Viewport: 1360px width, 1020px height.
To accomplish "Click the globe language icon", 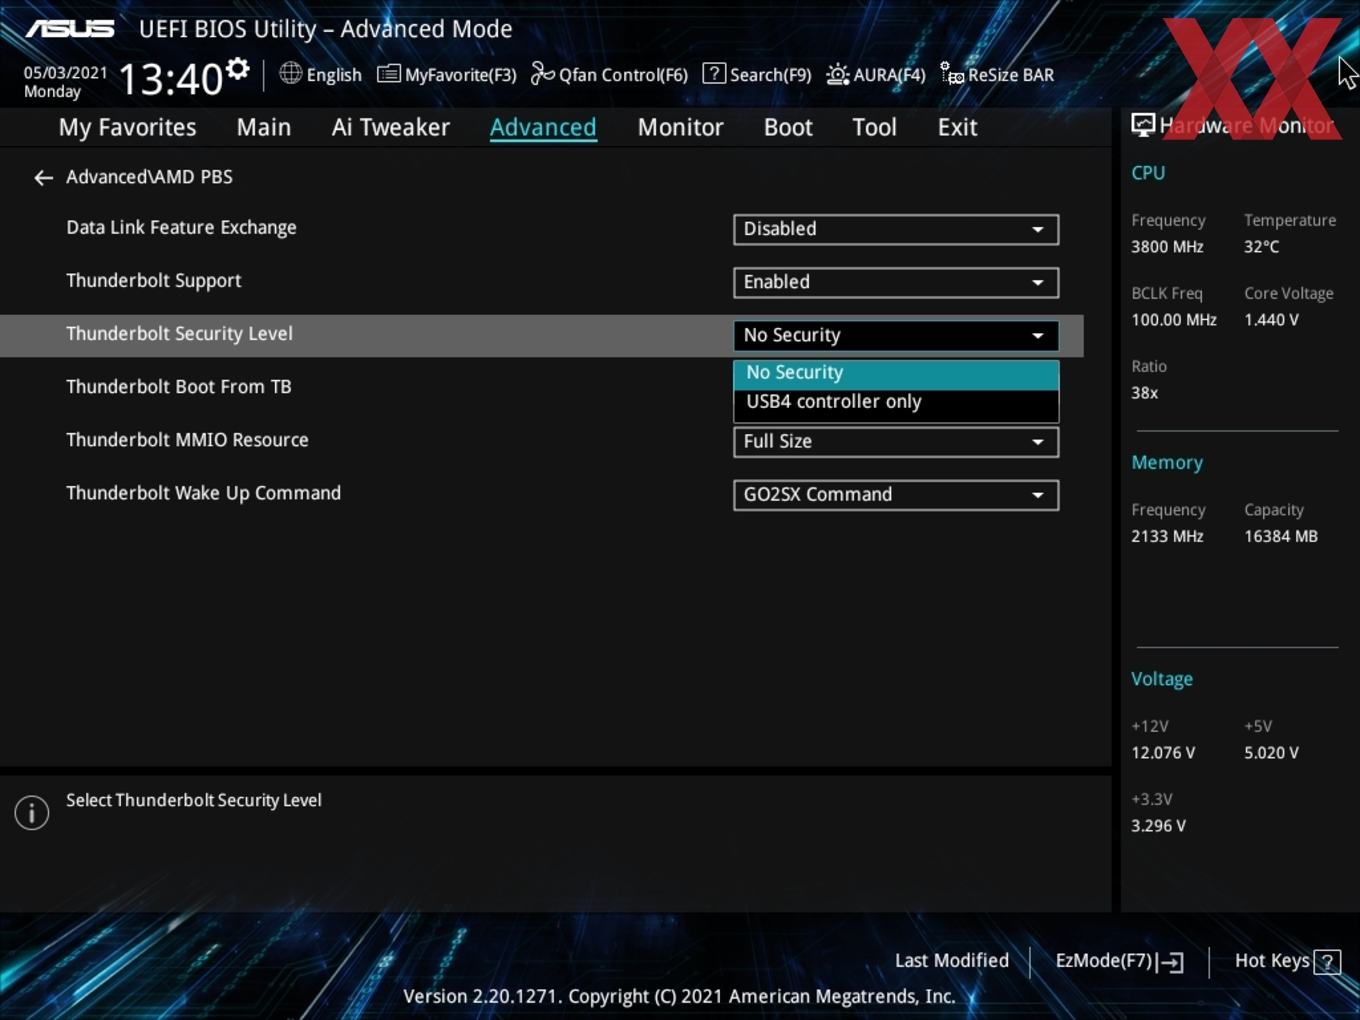I will (290, 73).
